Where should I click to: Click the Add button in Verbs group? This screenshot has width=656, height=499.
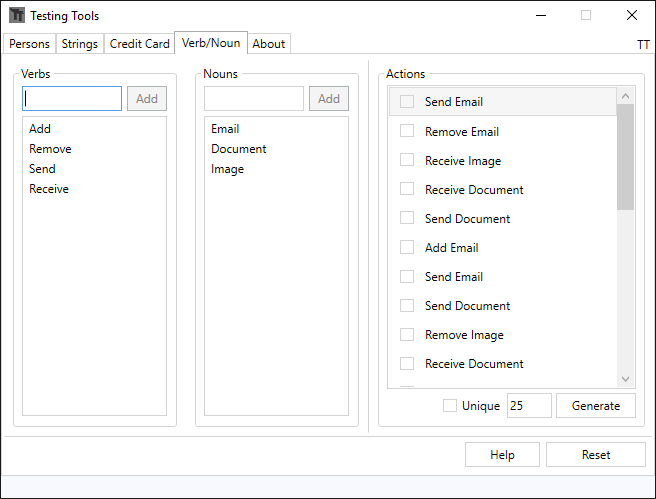click(x=147, y=99)
